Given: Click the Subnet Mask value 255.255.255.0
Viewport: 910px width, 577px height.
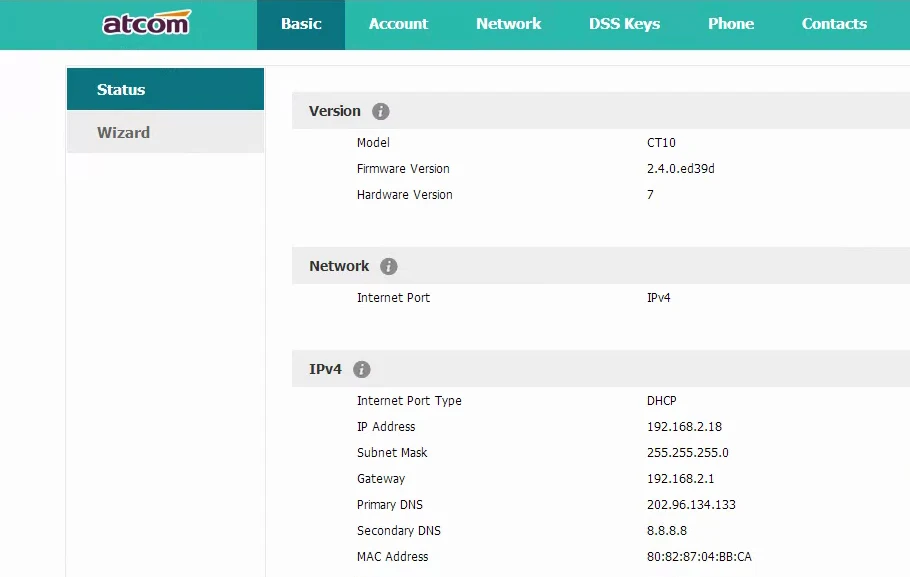Looking at the screenshot, I should click(688, 453).
